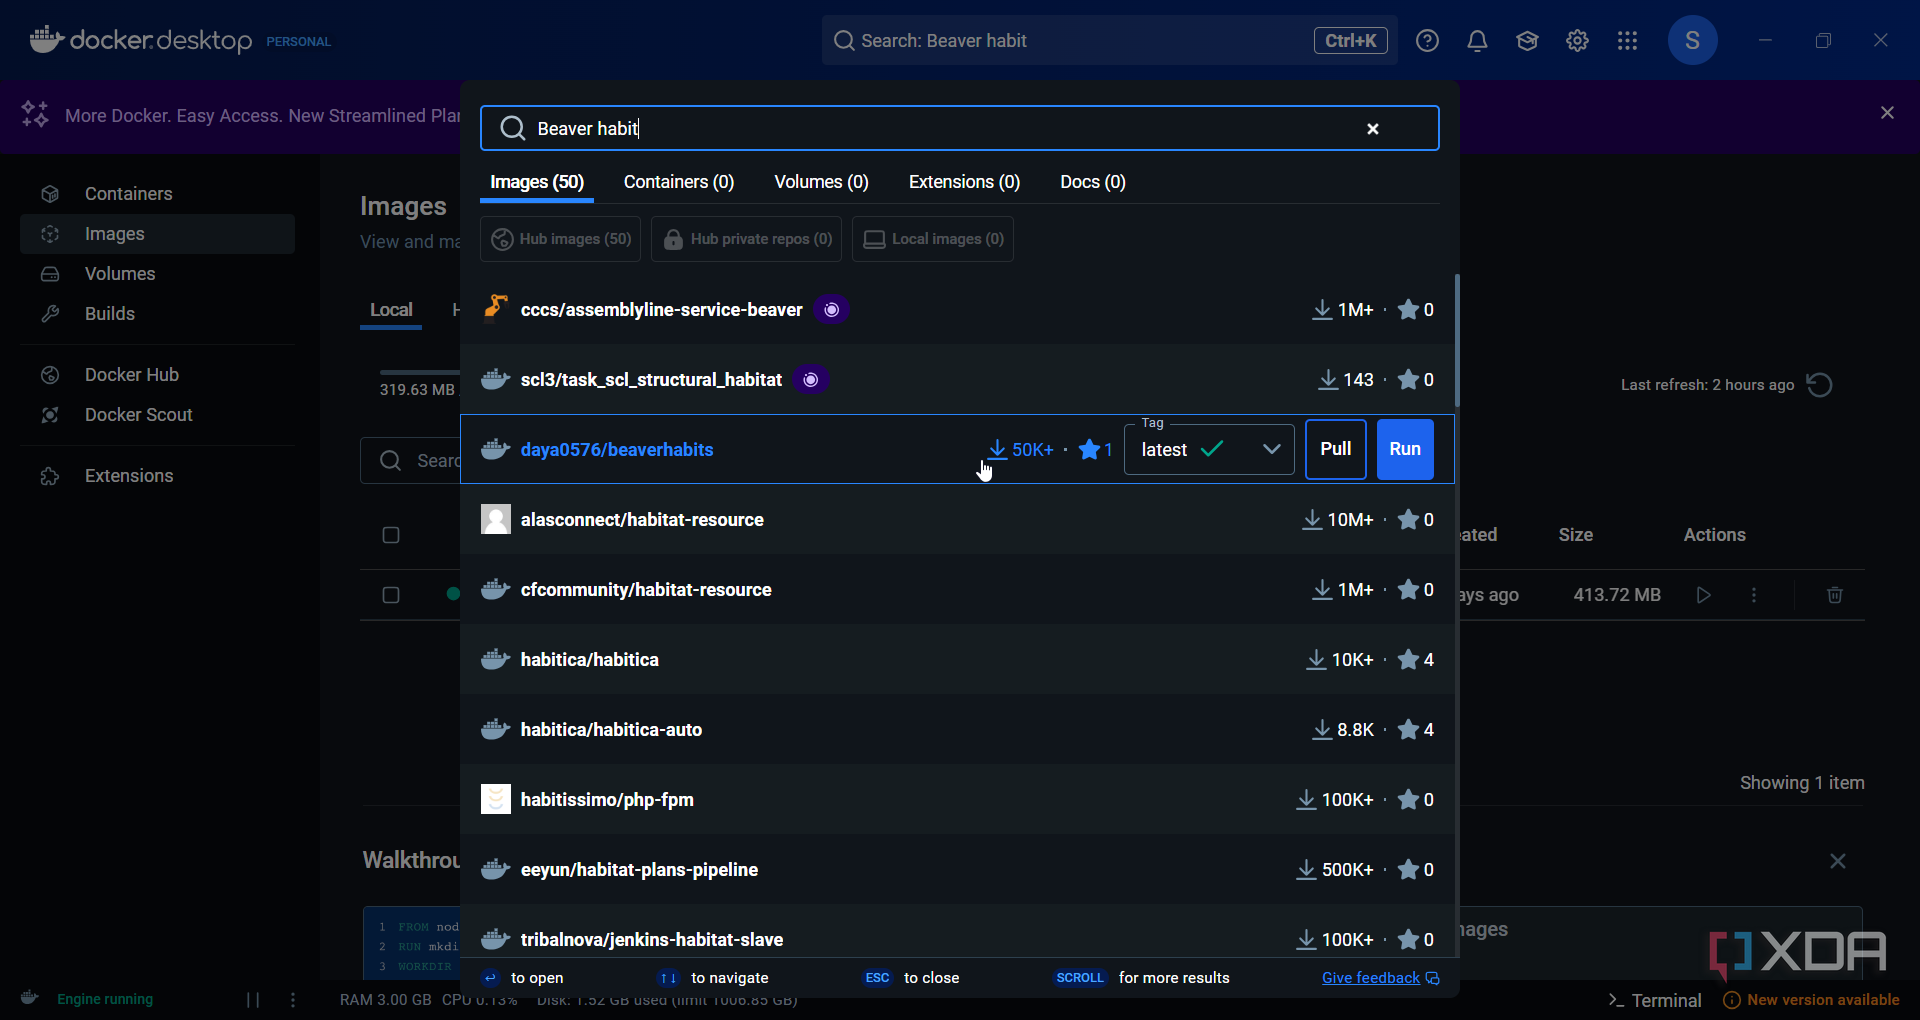Select the Local tab on Images page
1920x1020 pixels.
coord(391,310)
